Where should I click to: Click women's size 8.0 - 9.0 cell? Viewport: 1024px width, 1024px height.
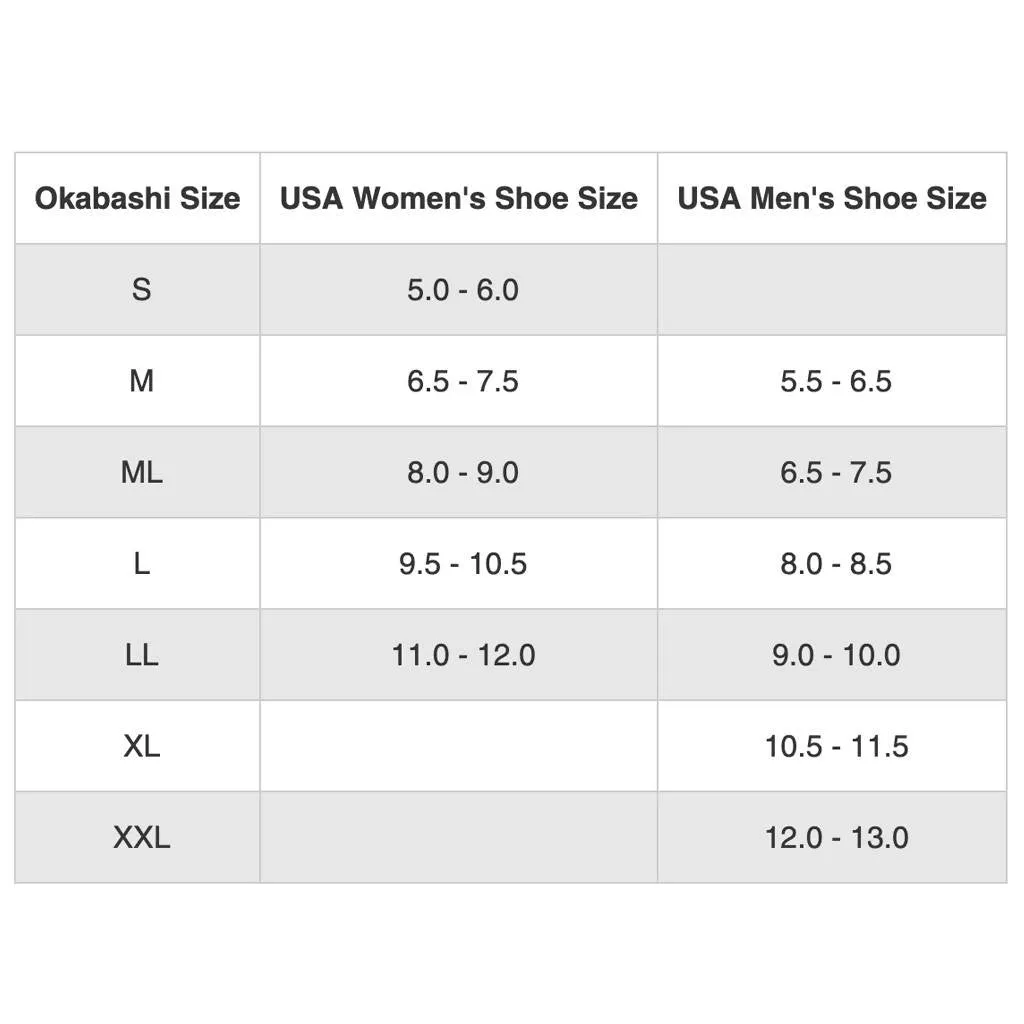coord(458,472)
